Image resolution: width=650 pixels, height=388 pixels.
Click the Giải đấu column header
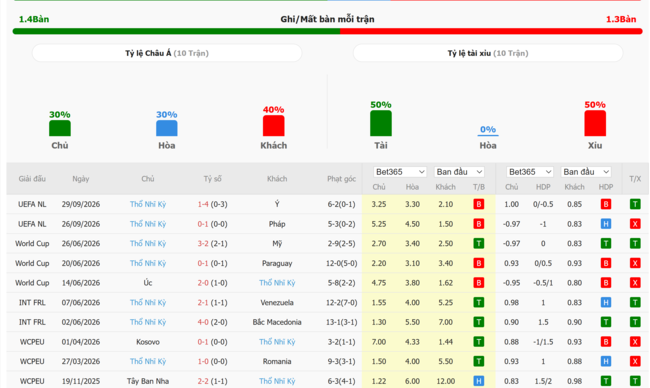click(32, 179)
